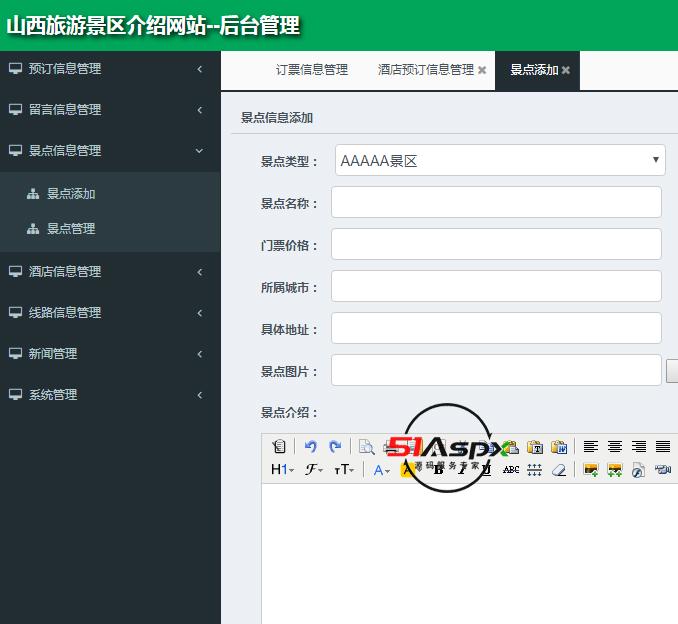Click the 门票价格 input field

click(496, 244)
